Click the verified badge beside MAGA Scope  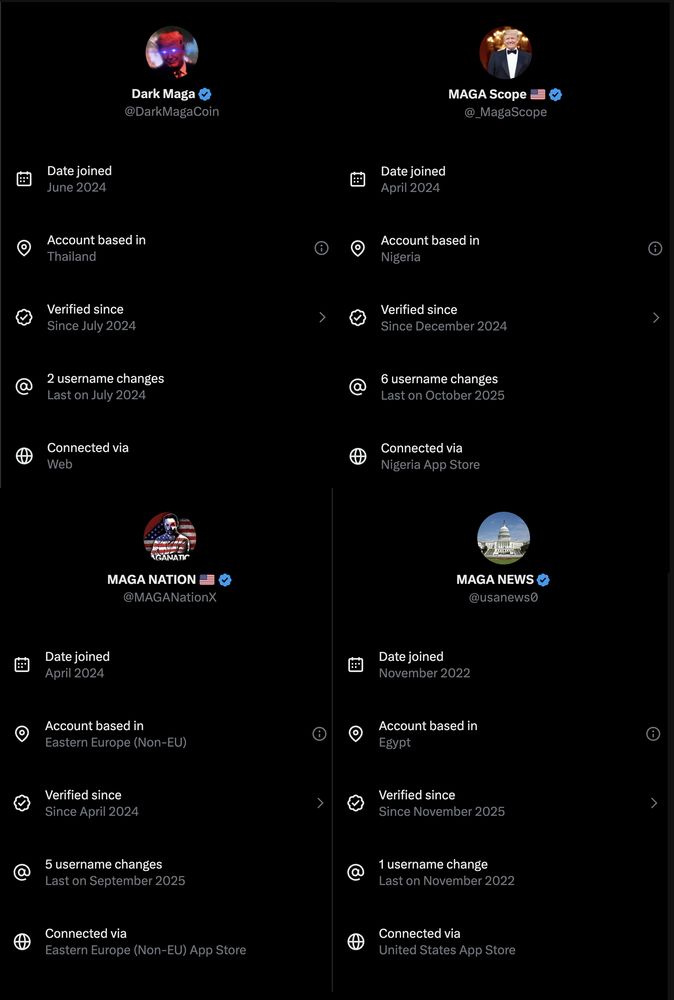point(556,95)
